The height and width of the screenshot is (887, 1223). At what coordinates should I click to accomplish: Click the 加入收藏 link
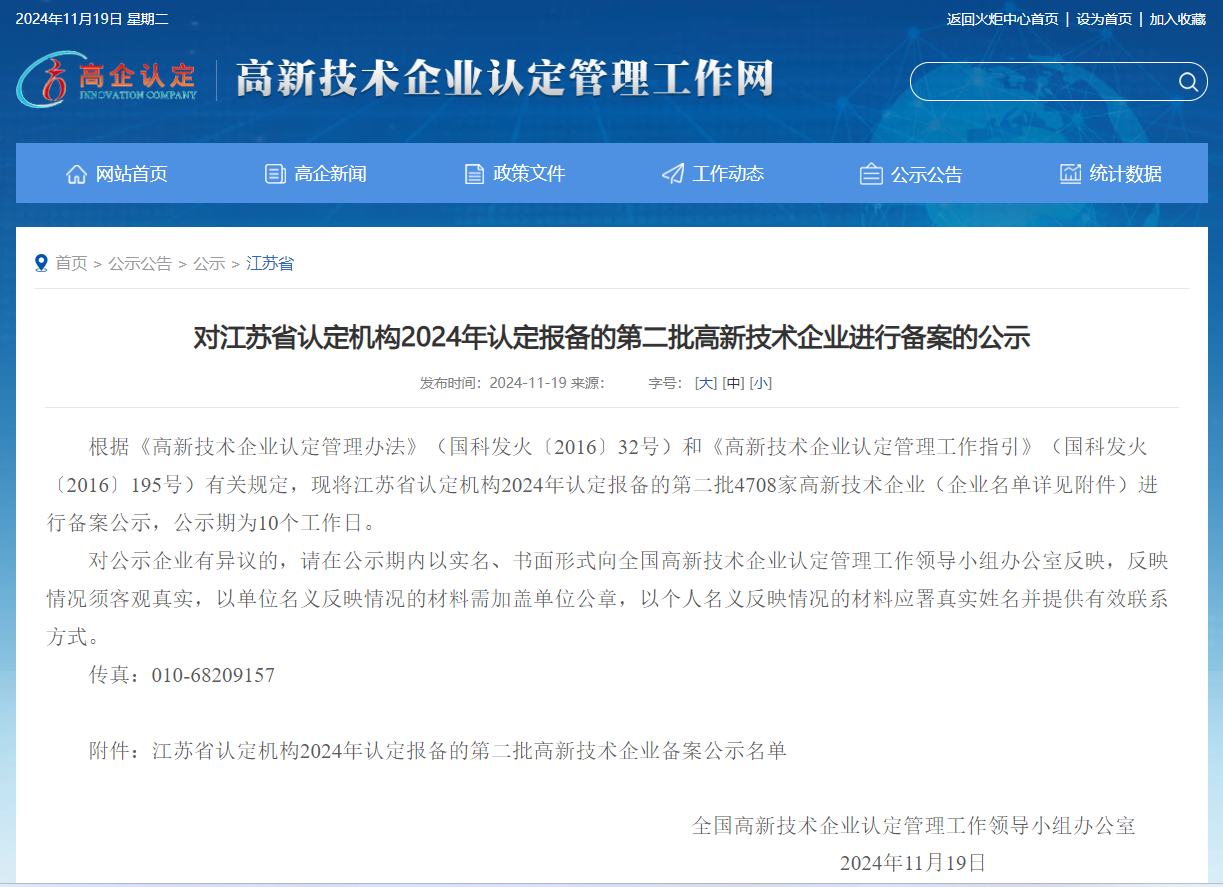point(1177,19)
